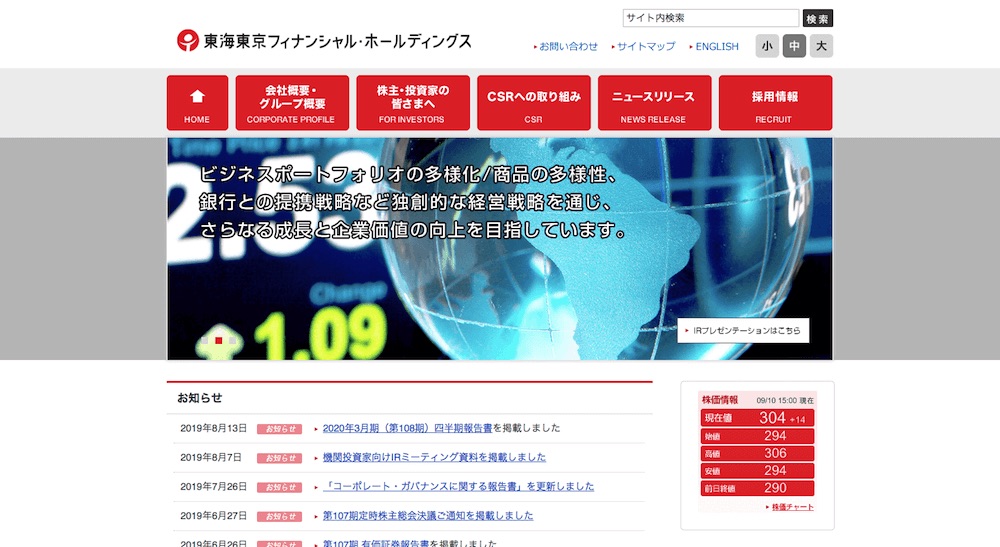This screenshot has width=1000, height=547.
Task: Click the 高値 306 row
Action: 757,453
